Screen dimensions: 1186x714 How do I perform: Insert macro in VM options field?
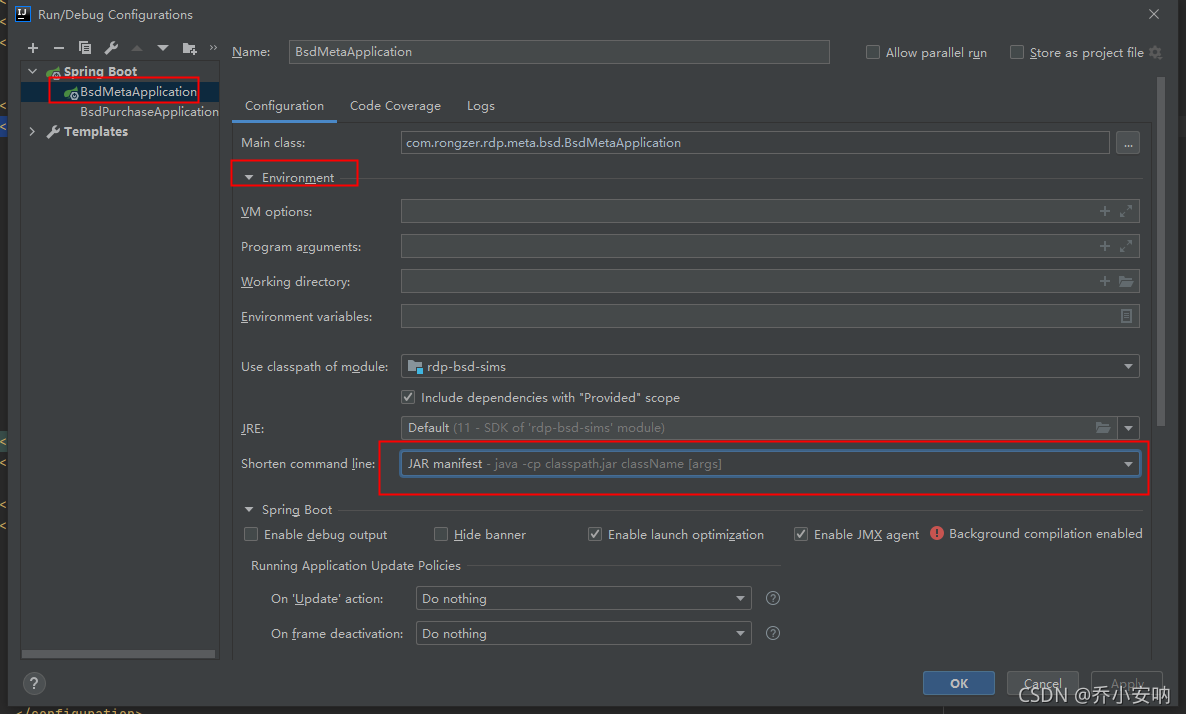[x=1104, y=212]
